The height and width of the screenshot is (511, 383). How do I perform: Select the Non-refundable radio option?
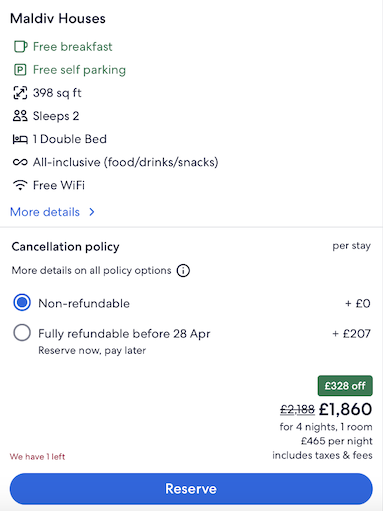point(22,303)
